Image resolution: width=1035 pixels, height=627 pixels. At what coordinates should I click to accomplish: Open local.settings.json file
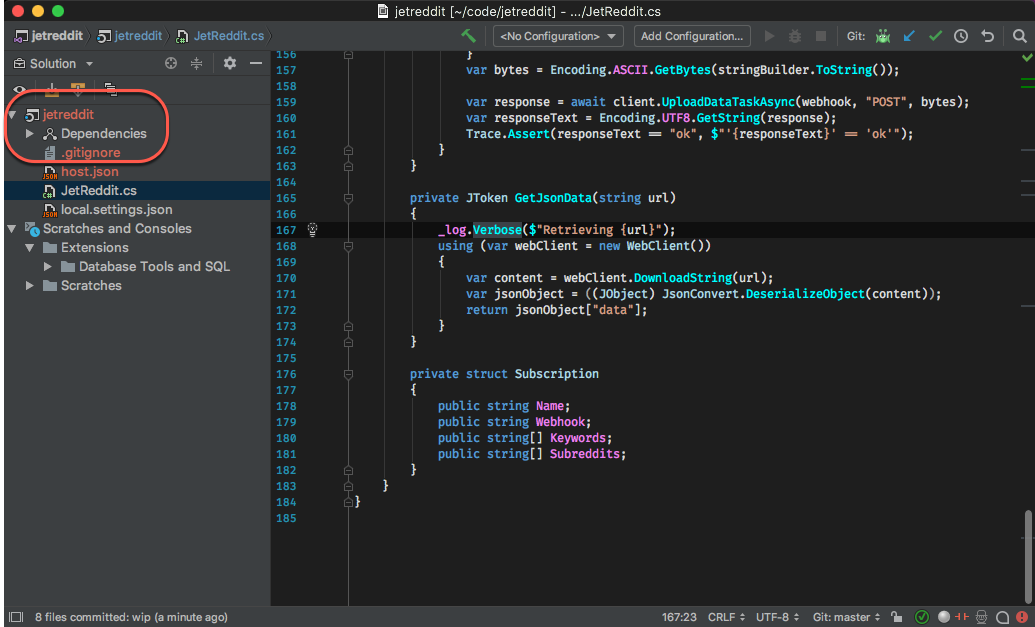point(116,210)
